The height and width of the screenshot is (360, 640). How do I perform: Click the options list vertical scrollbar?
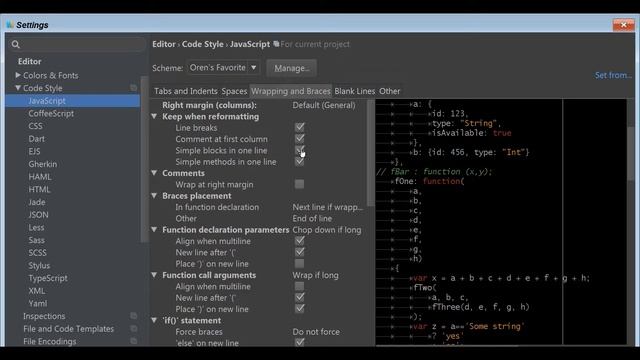click(x=371, y=153)
